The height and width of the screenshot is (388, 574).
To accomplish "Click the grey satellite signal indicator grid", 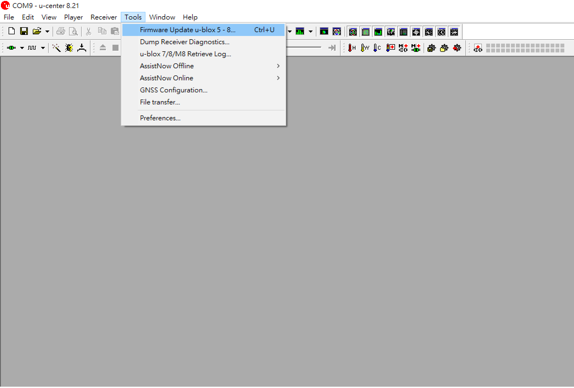I will 525,48.
